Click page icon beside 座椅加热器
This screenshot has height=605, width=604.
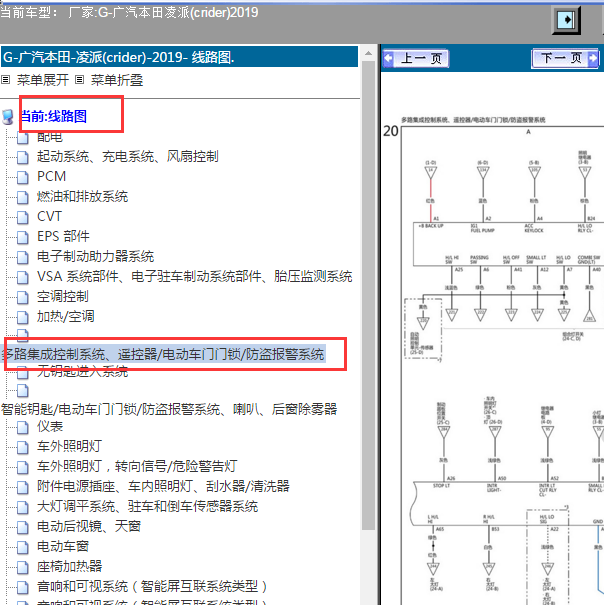point(23,568)
